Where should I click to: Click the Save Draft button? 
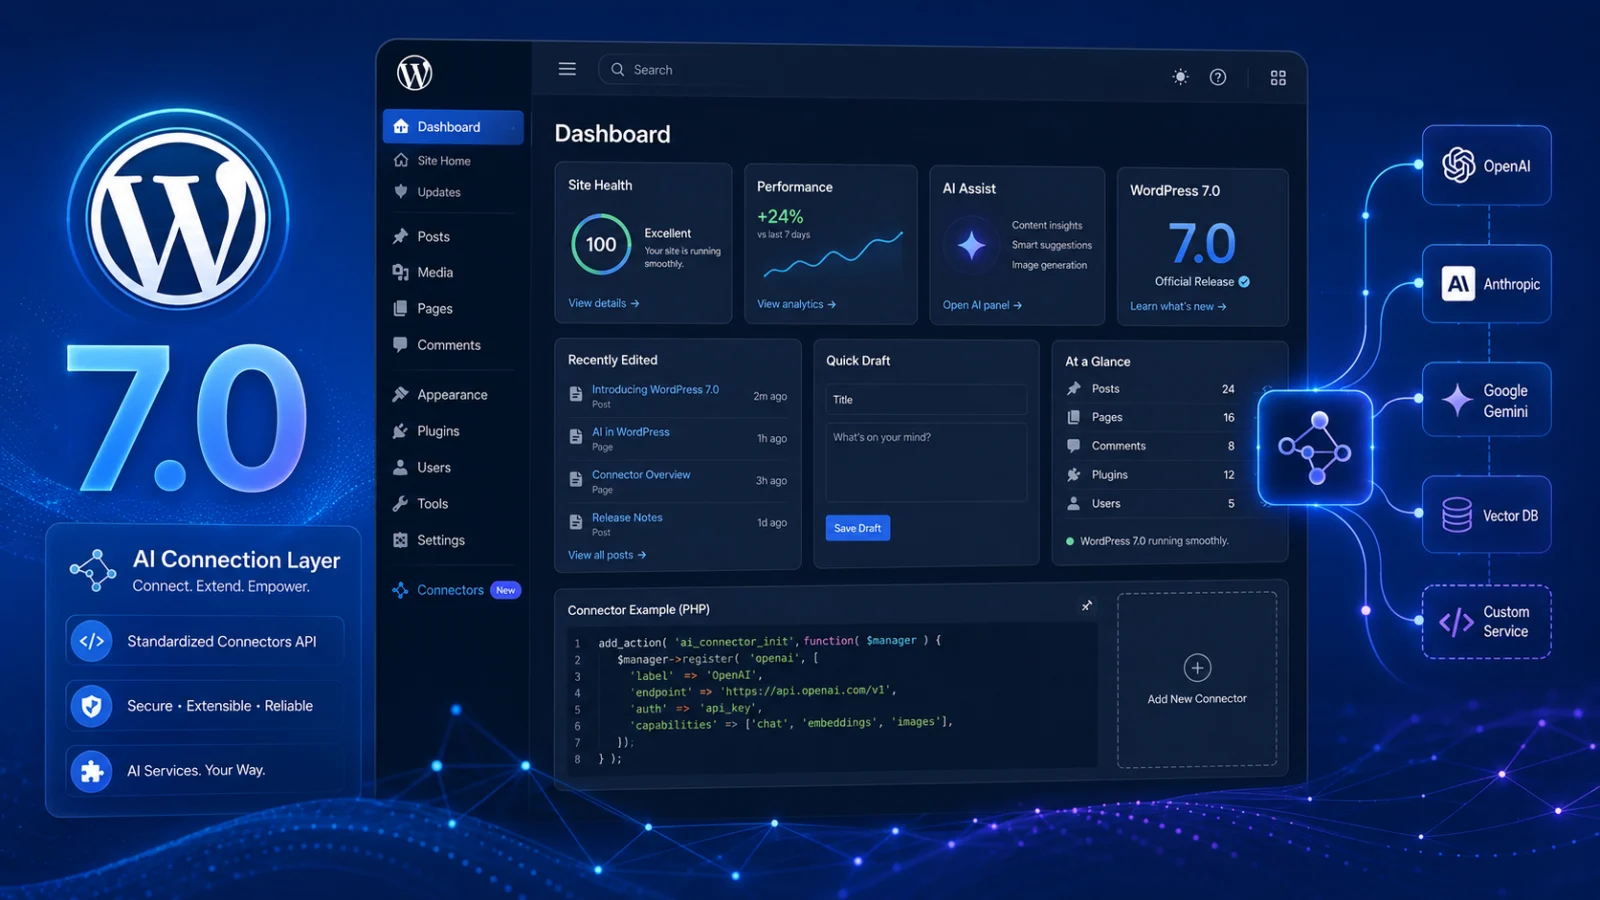click(858, 528)
